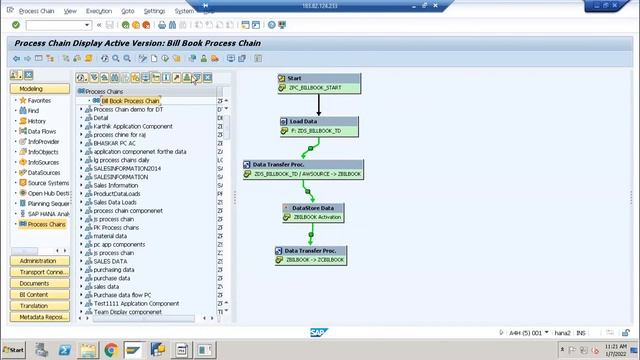Click the Translation button

click(x=40, y=306)
